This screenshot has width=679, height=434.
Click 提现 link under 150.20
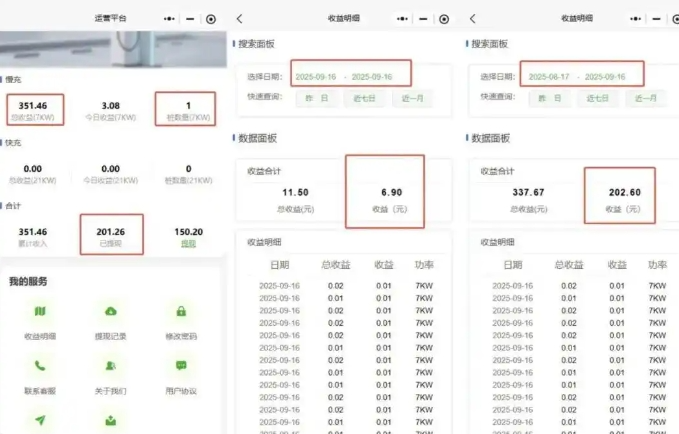[x=187, y=243]
